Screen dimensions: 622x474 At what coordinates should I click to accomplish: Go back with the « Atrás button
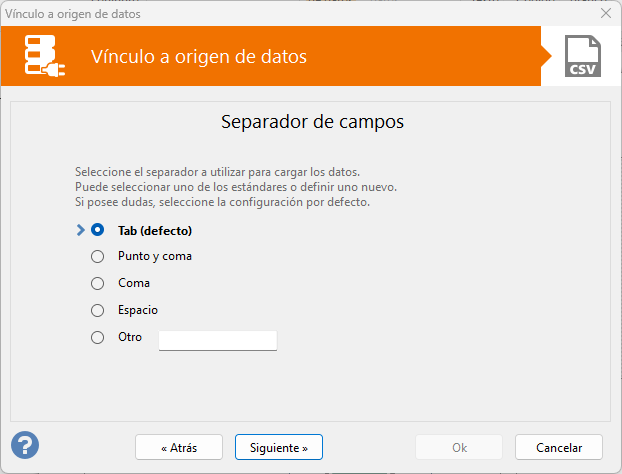click(x=179, y=447)
